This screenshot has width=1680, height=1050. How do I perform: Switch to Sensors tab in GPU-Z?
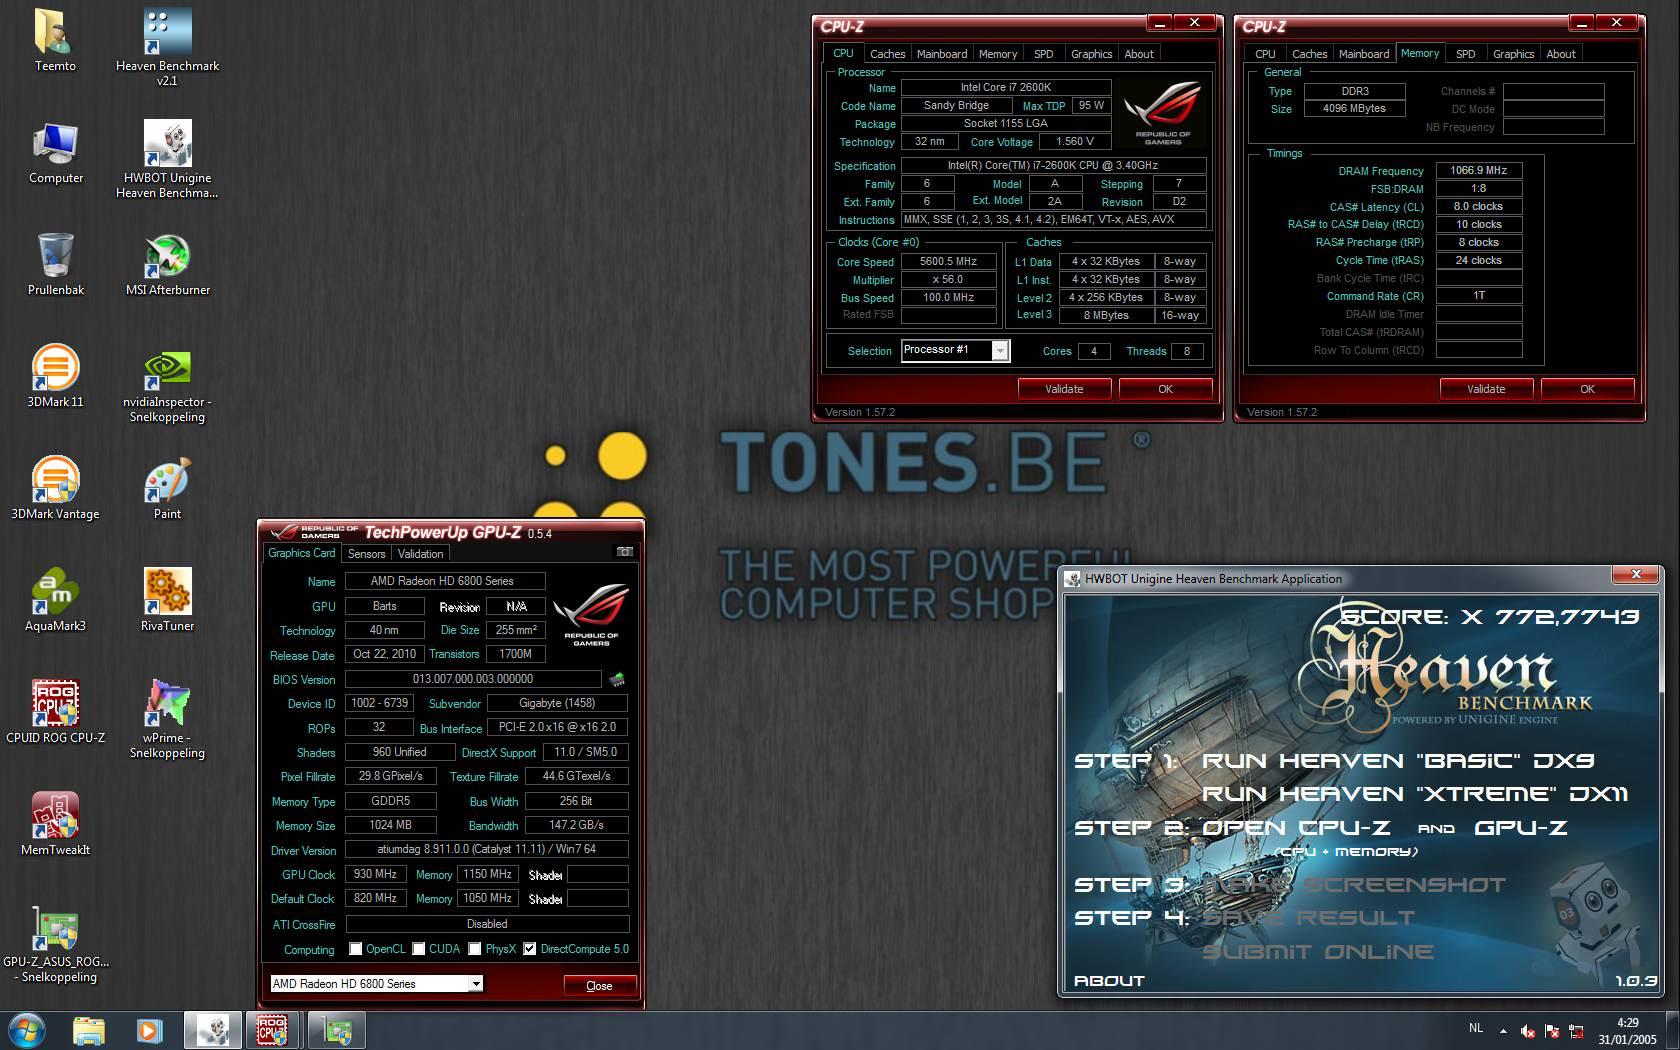click(366, 554)
